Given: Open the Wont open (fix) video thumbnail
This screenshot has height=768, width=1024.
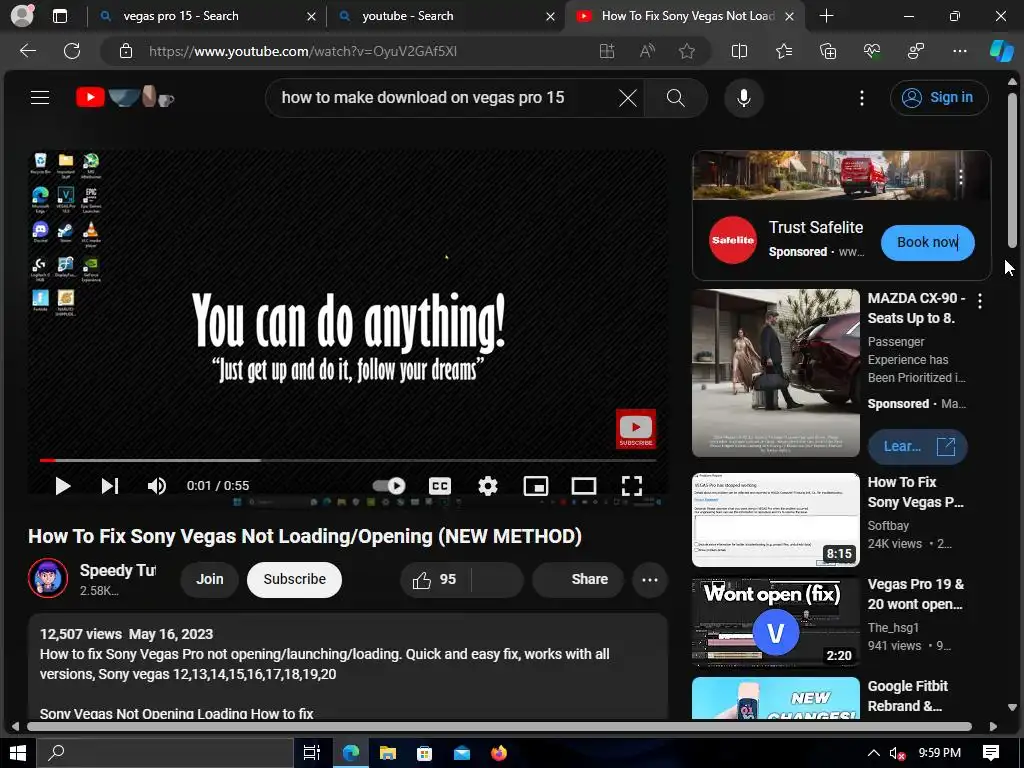Looking at the screenshot, I should (776, 622).
